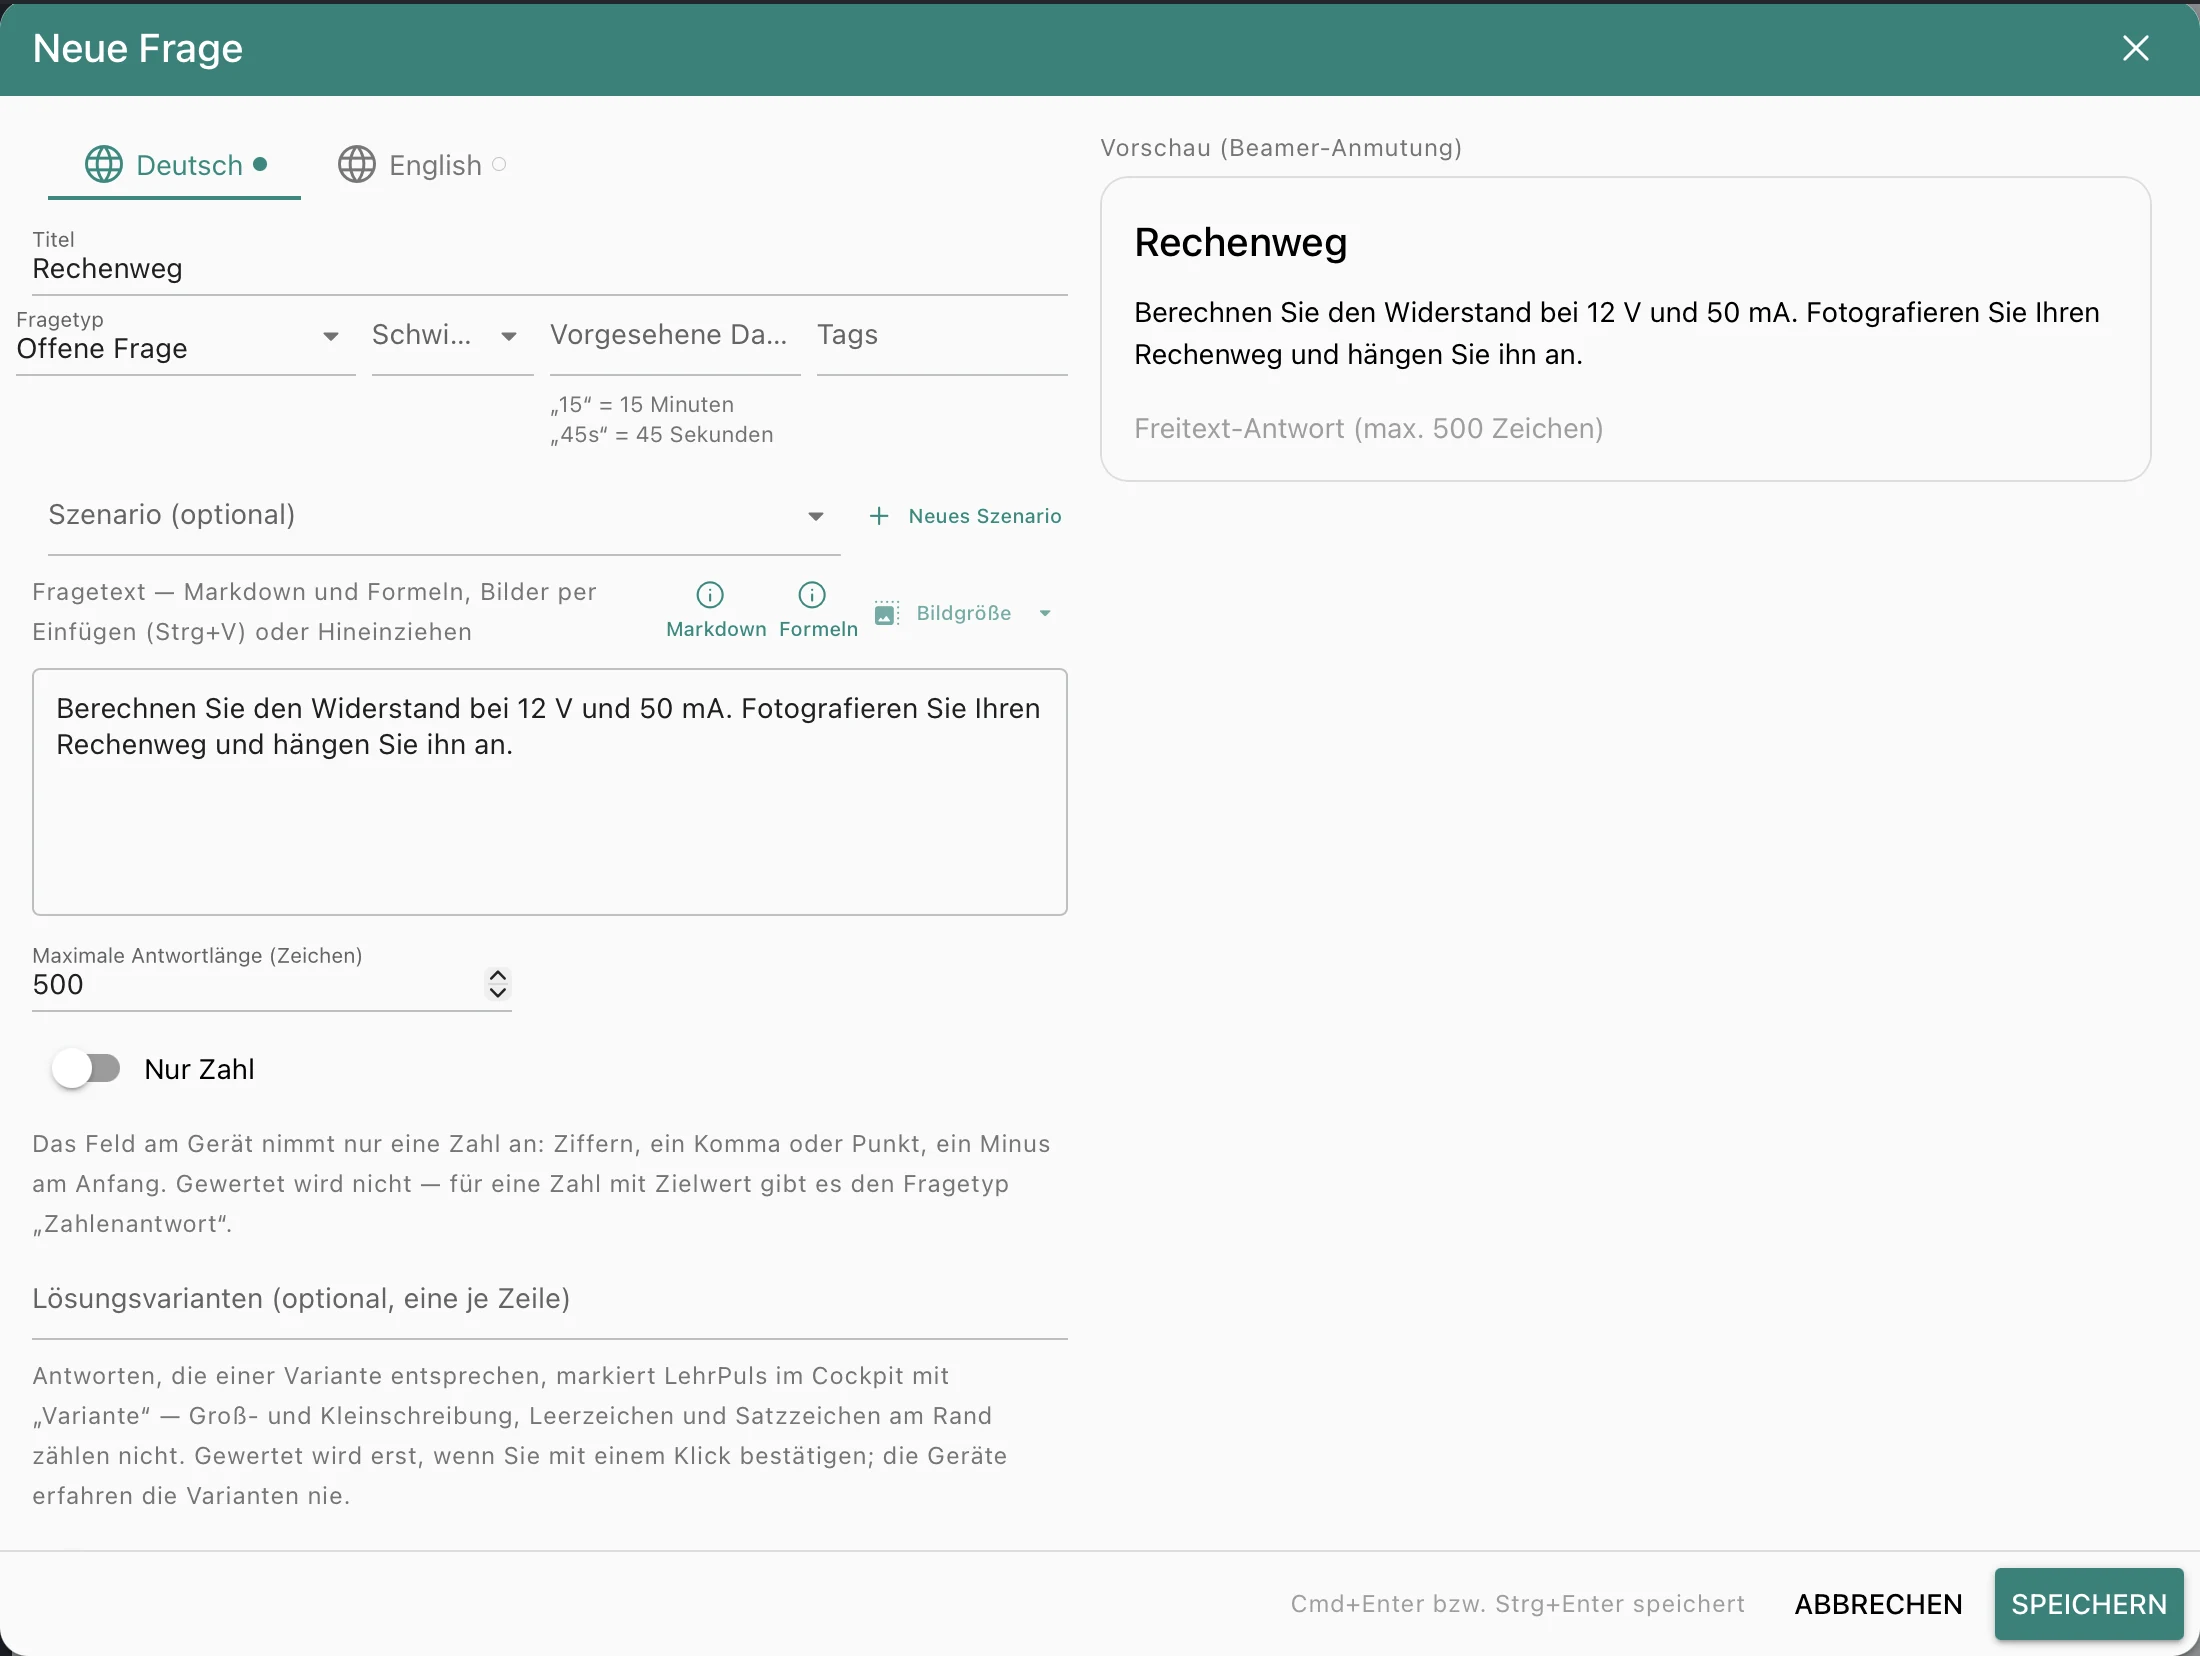Click the stepper arrows for Maximale Antwortlänge
2200x1656 pixels.
(x=498, y=984)
